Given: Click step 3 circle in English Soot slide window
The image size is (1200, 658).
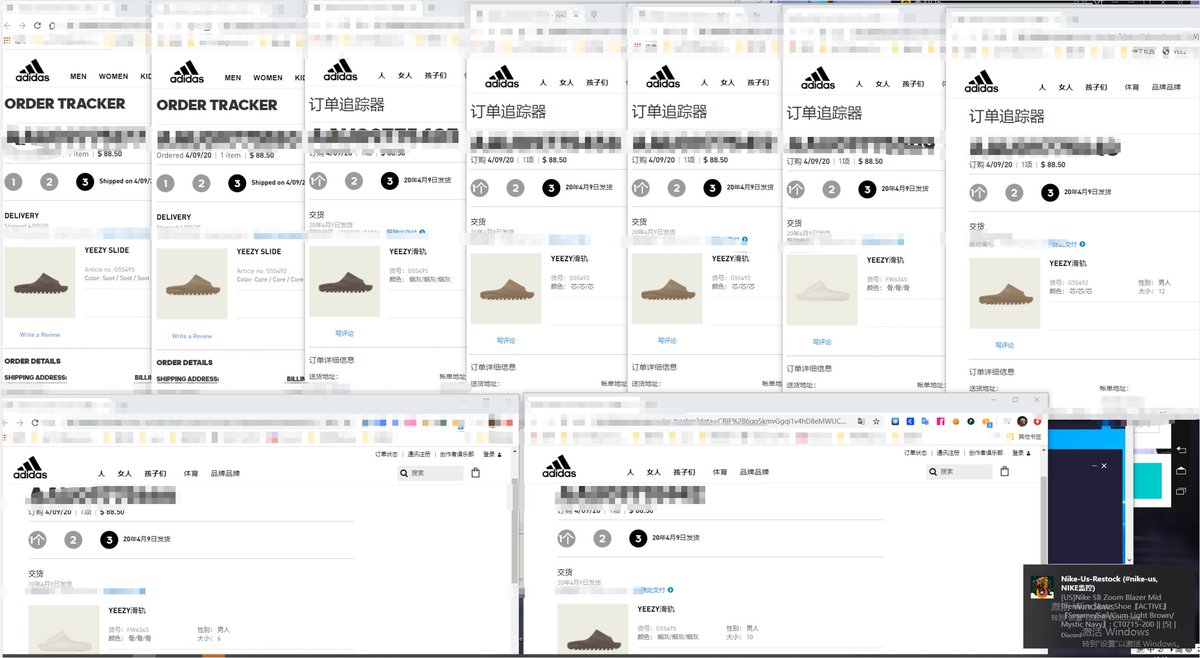Looking at the screenshot, I should tap(85, 182).
